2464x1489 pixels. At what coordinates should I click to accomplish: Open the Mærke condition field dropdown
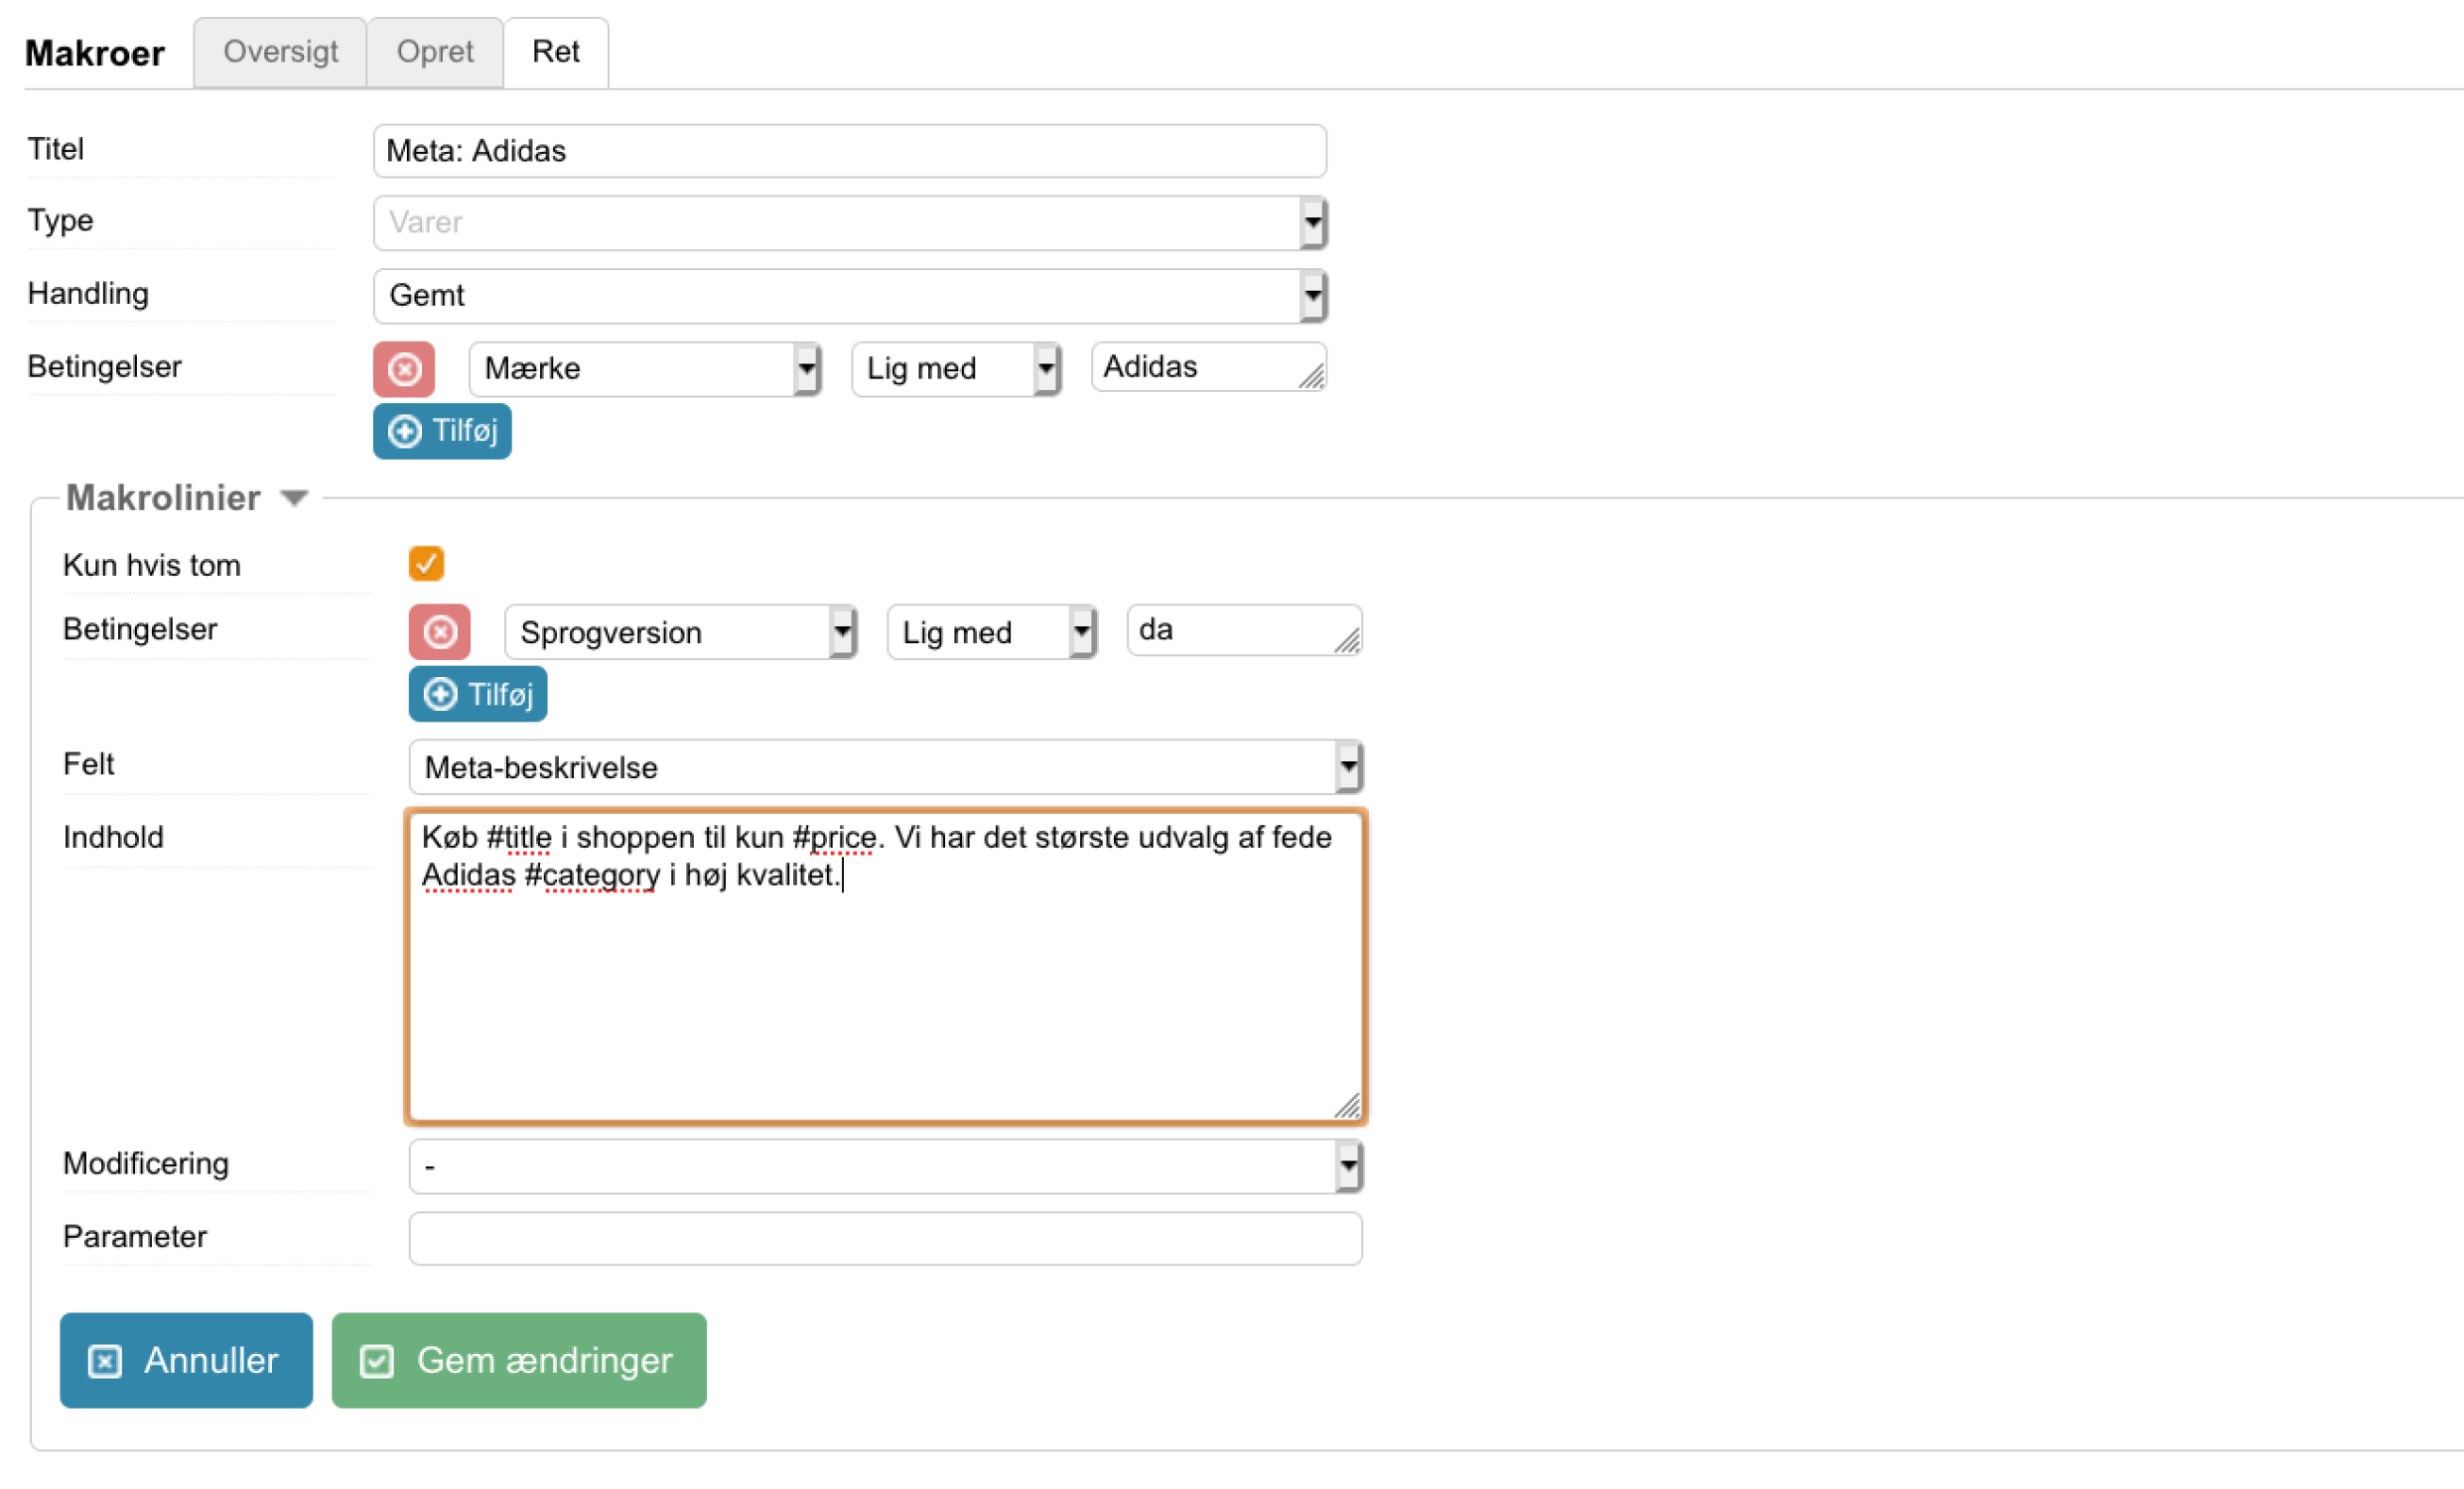point(646,369)
